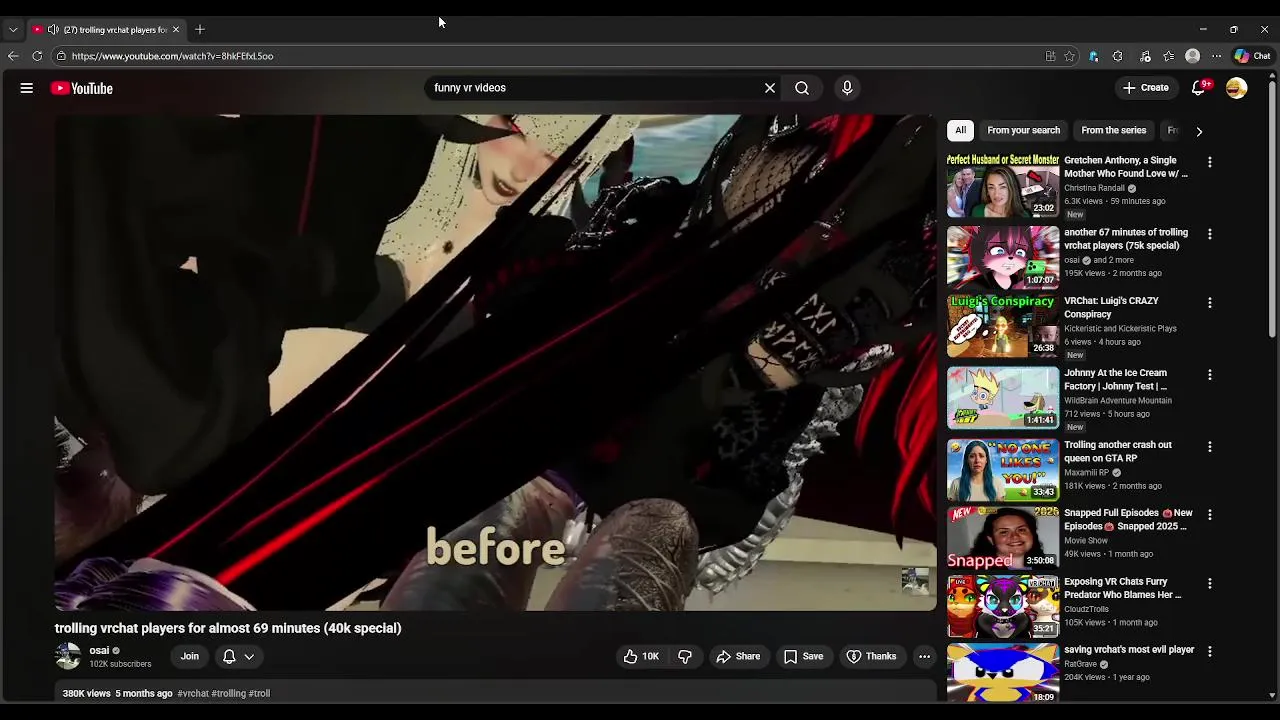
Task: Show more filter chips with right arrow
Action: (1199, 130)
